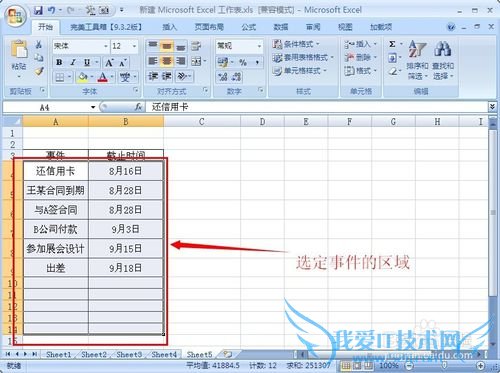Align text to bottom of cell
This screenshot has width=500, height=373.
181,46
